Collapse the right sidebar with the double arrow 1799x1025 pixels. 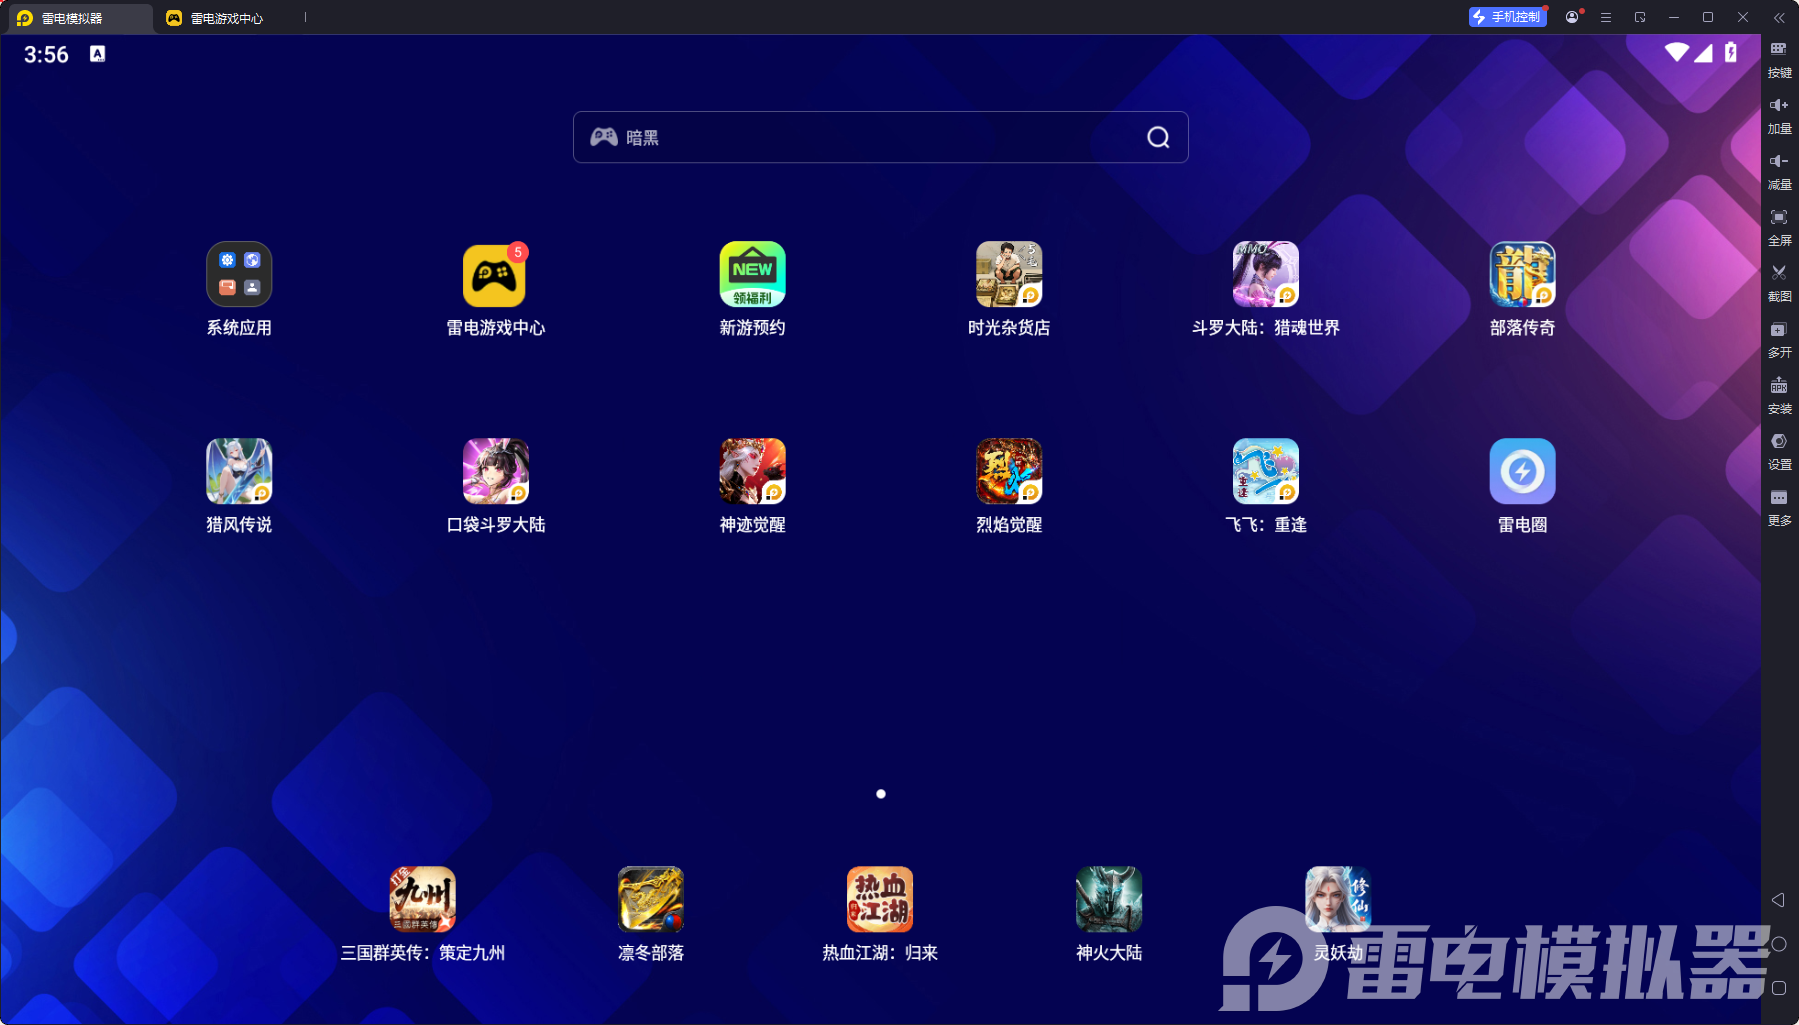1779,17
